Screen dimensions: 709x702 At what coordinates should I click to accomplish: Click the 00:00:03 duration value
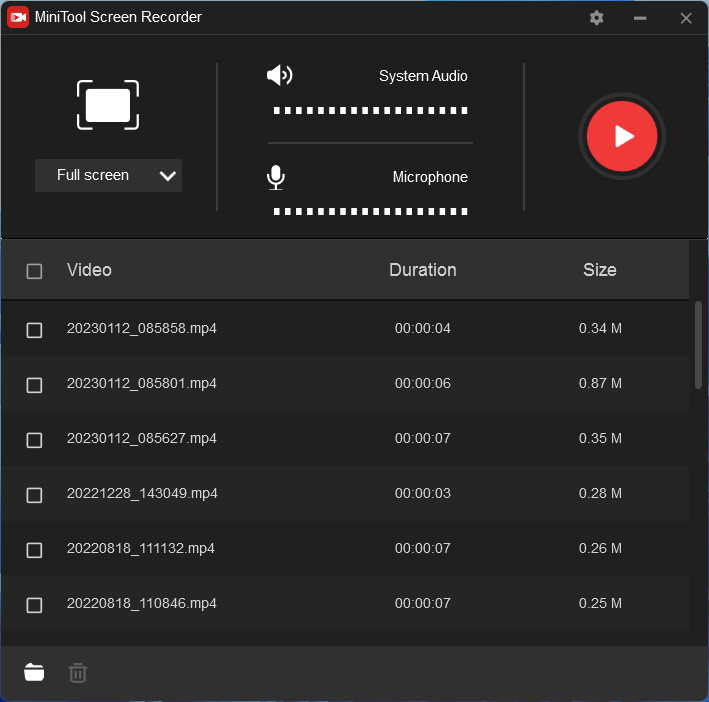423,493
